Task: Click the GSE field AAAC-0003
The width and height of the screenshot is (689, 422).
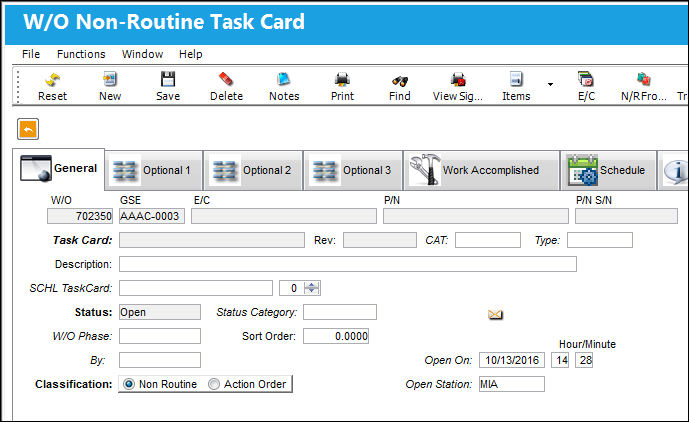Action: (x=152, y=216)
